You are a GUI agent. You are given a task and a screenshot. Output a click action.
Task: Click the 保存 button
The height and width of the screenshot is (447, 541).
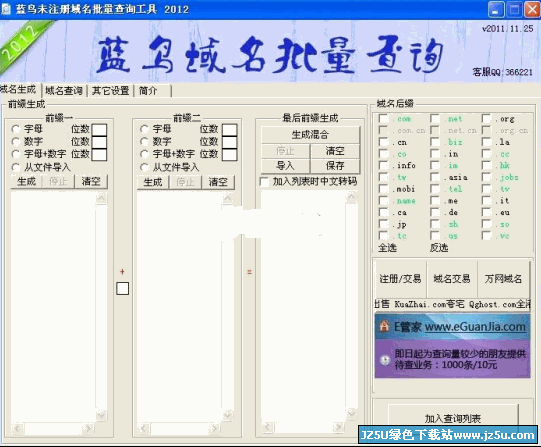335,166
